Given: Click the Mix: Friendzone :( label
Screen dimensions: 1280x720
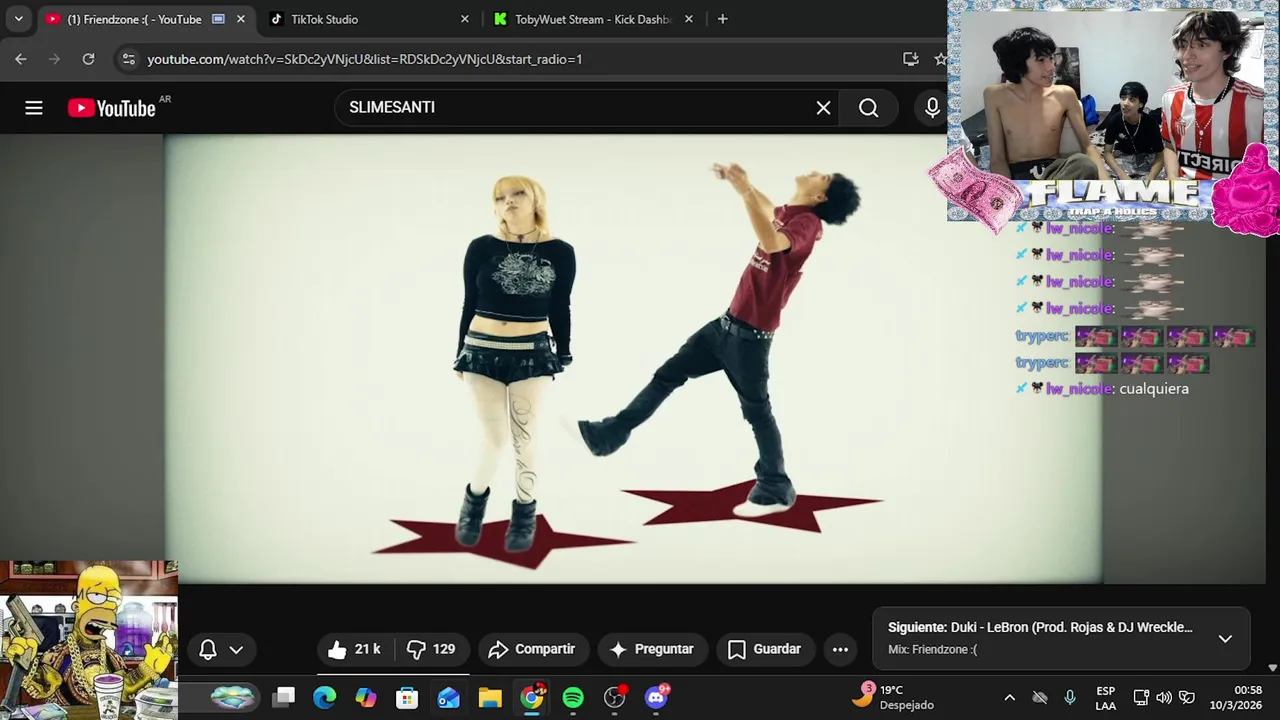Looking at the screenshot, I should [932, 650].
